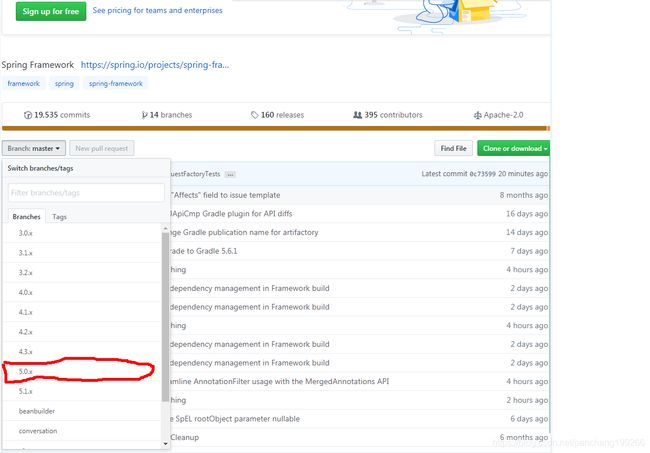Open the Gradle publication name for artifactory commit
The image size is (650, 453).
click(x=244, y=232)
